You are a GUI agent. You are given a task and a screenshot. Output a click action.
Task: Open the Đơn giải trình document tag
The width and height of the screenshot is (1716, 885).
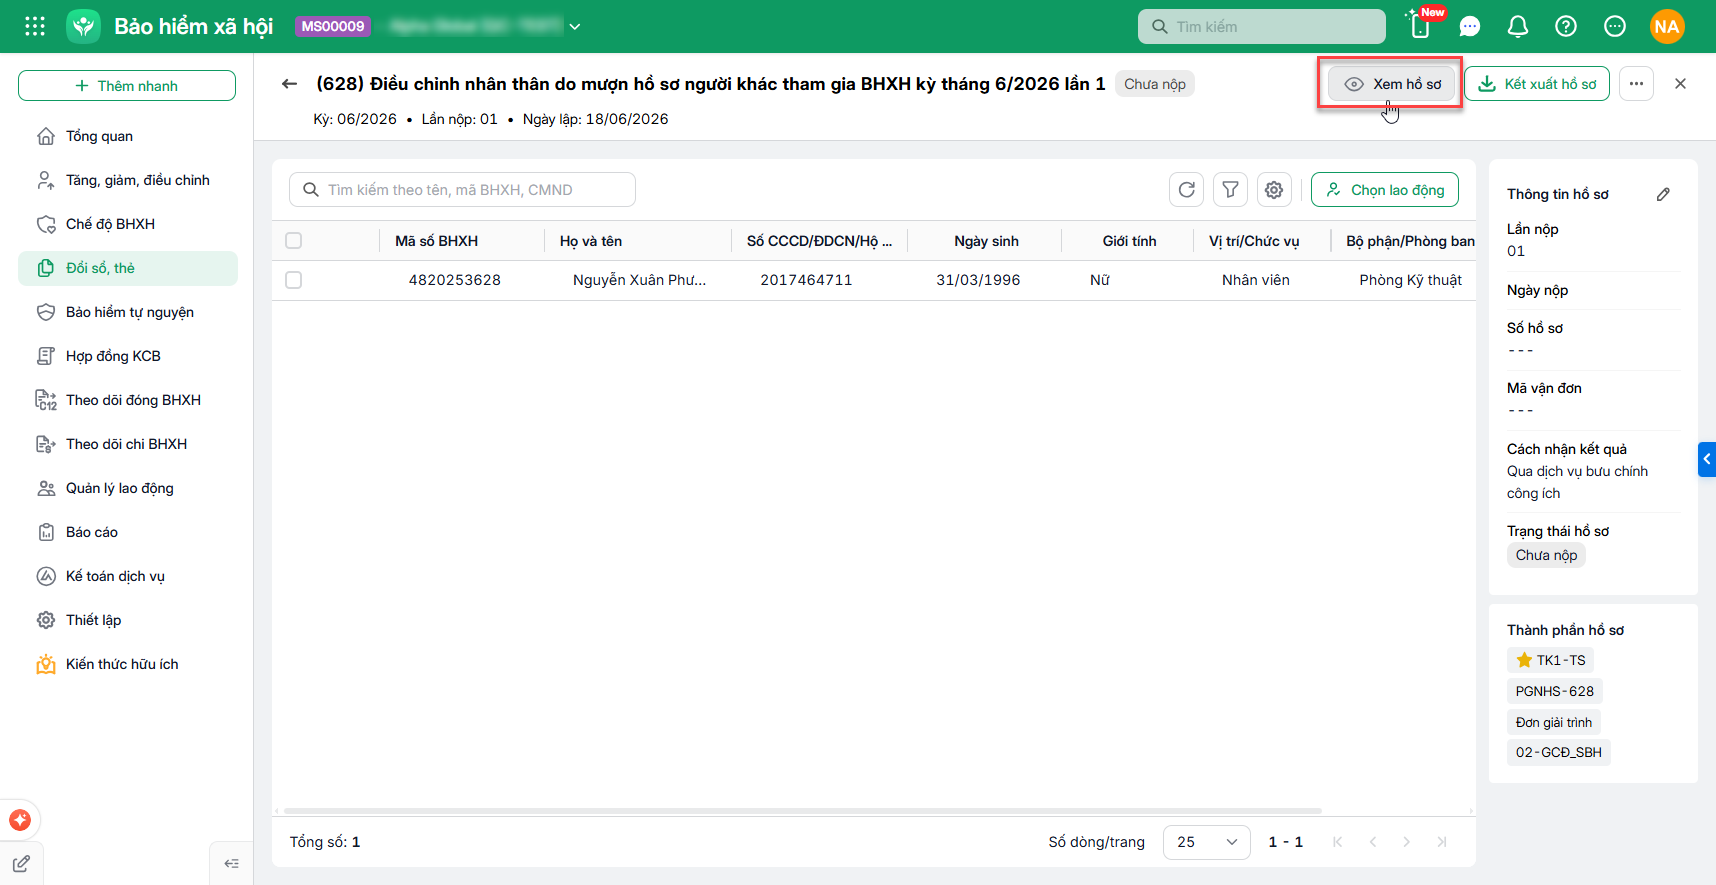tap(1554, 722)
